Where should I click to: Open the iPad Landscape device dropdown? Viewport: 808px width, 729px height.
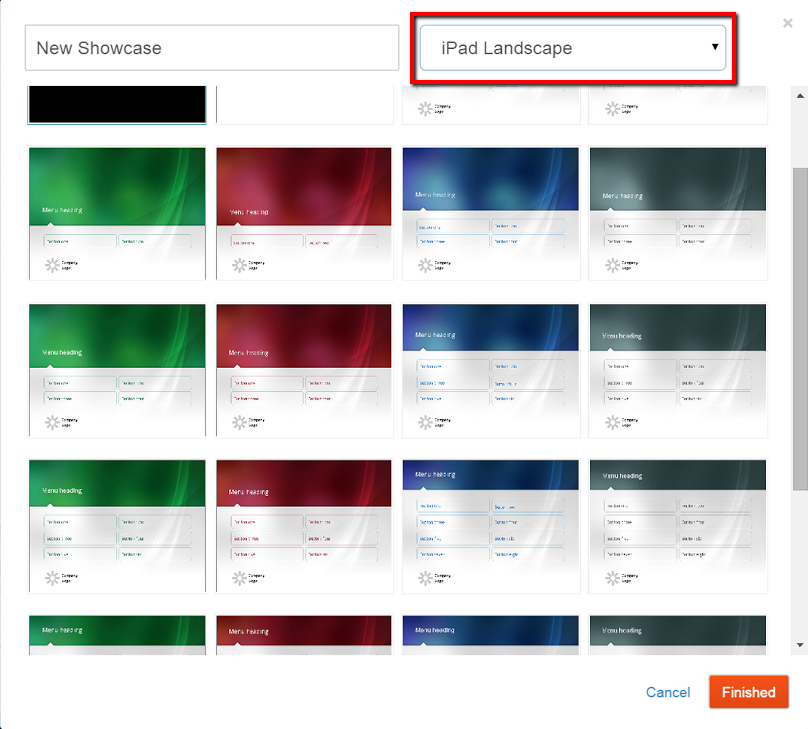pos(572,48)
